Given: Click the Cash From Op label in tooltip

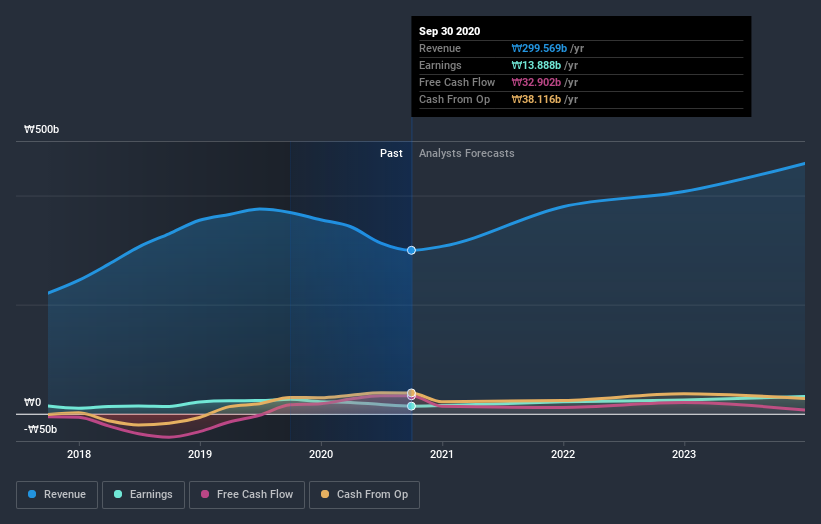Looking at the screenshot, I should tap(454, 99).
